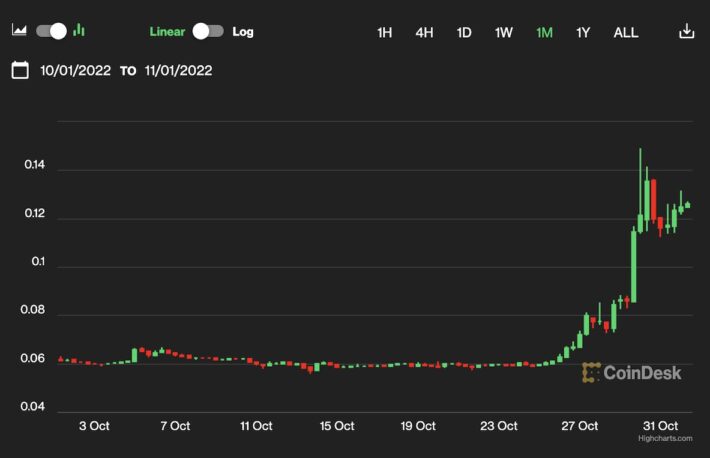Switch to the 1H time range
Viewport: 710px width, 458px height.
pos(384,33)
